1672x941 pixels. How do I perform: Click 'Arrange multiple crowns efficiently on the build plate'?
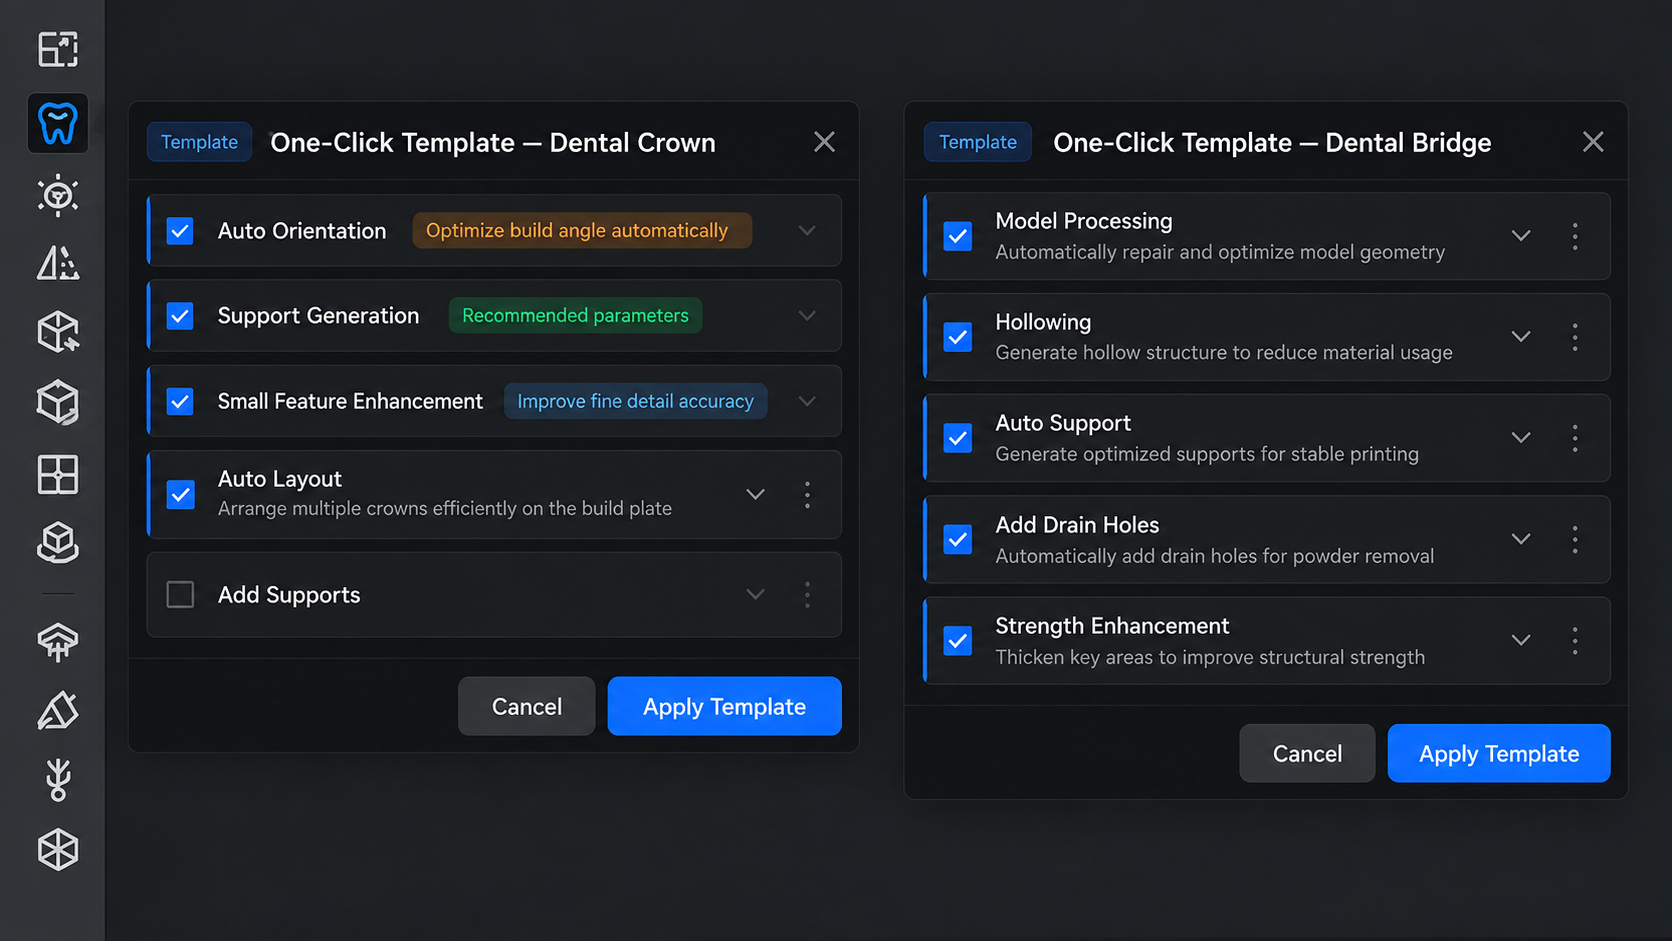point(445,509)
